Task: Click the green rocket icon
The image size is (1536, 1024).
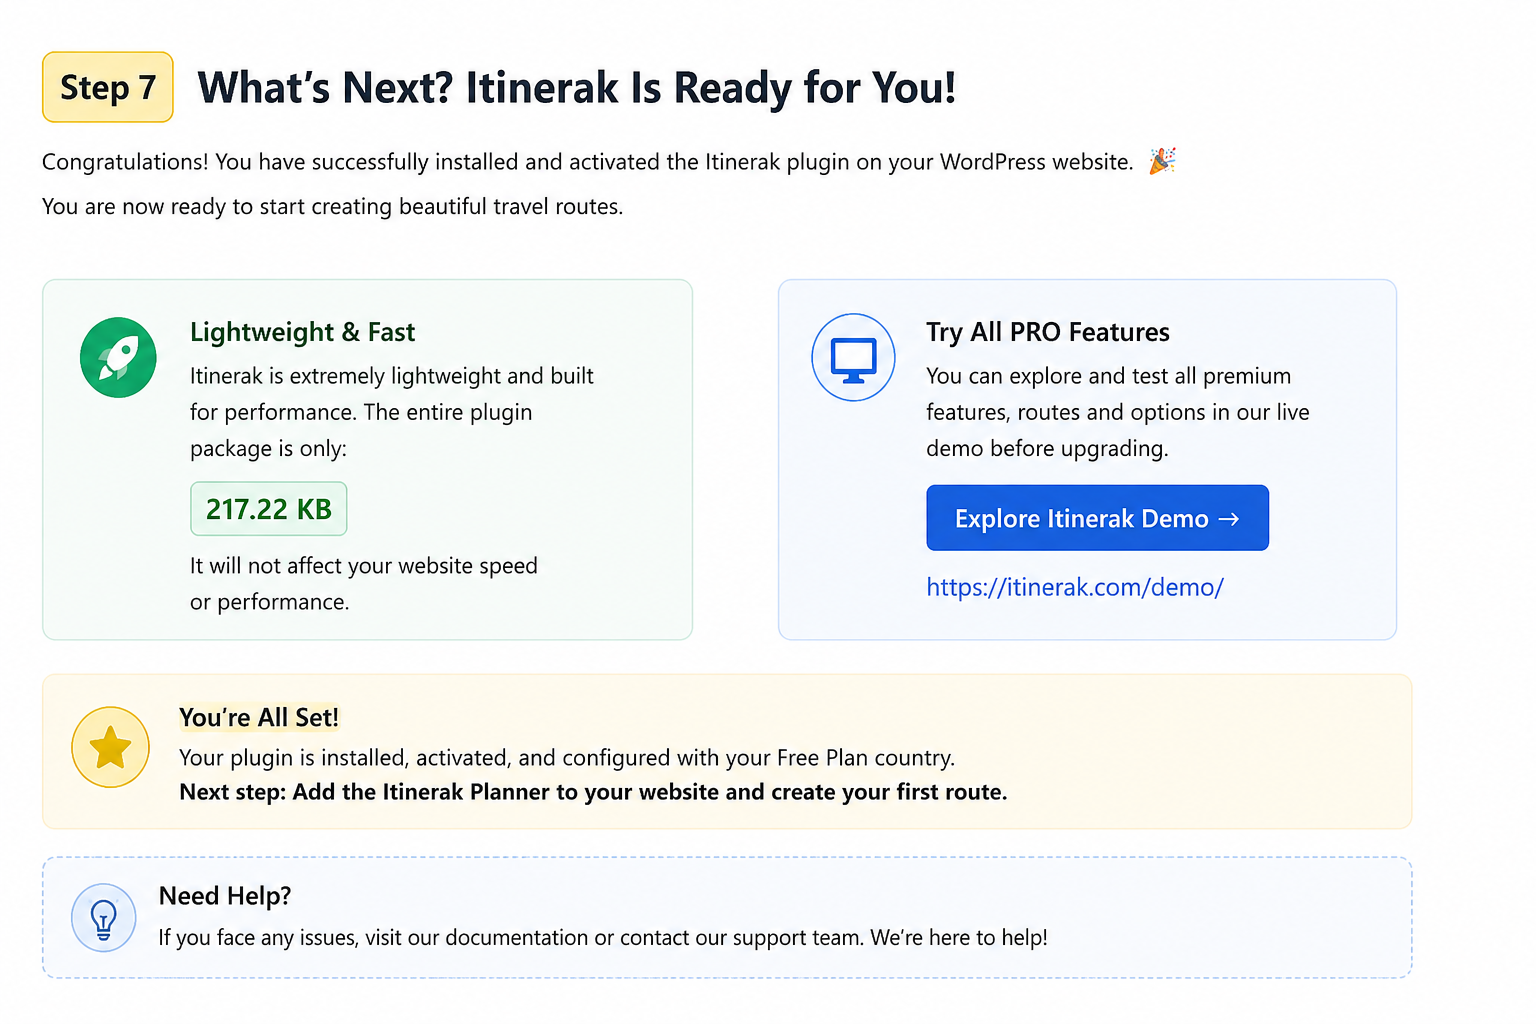Action: (x=118, y=357)
